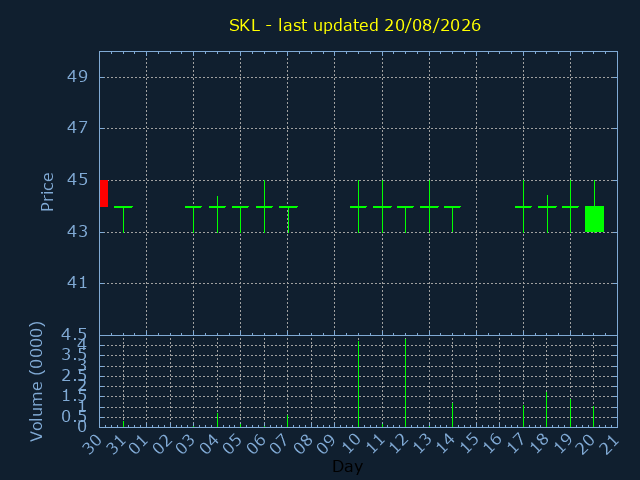Click the day axis label 31
The image size is (640, 480).
[x=116, y=444]
